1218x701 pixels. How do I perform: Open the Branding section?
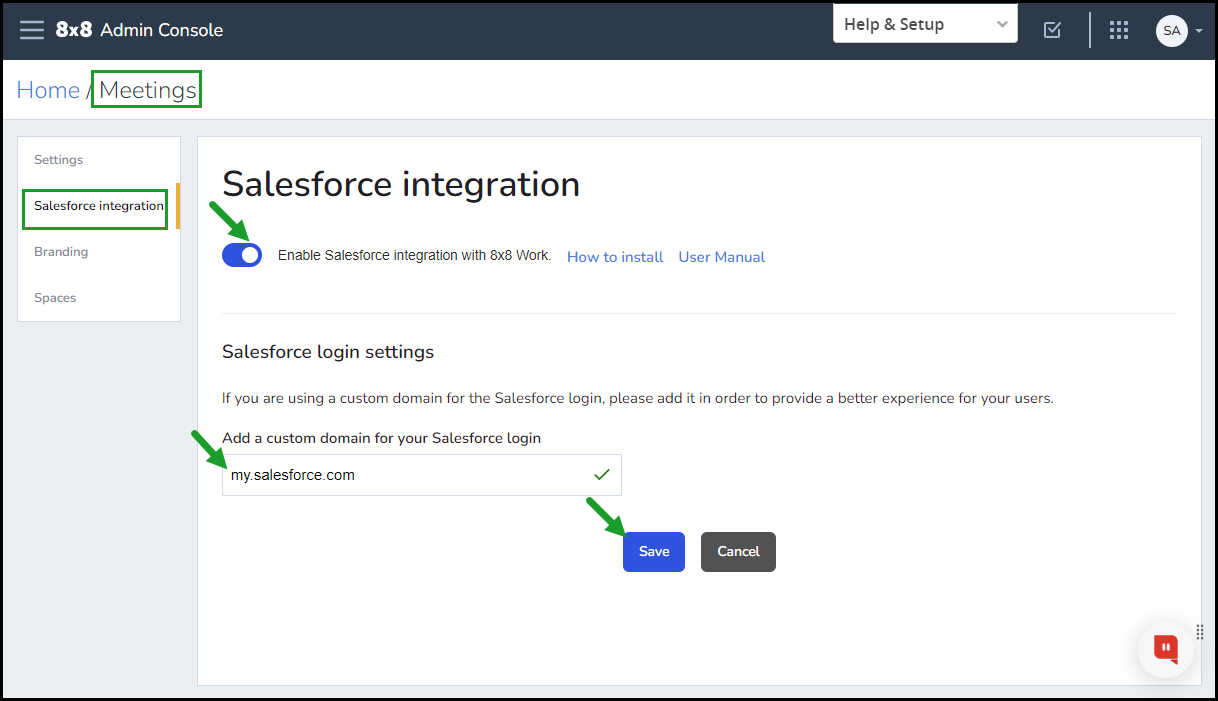click(61, 252)
